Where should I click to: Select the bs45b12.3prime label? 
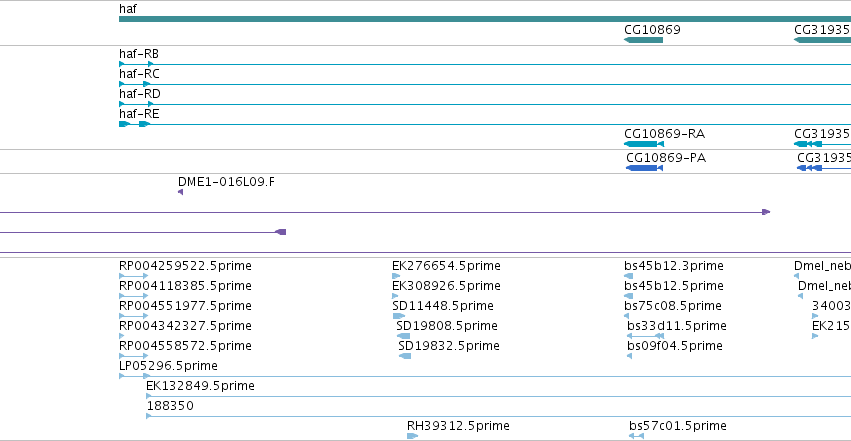(674, 266)
